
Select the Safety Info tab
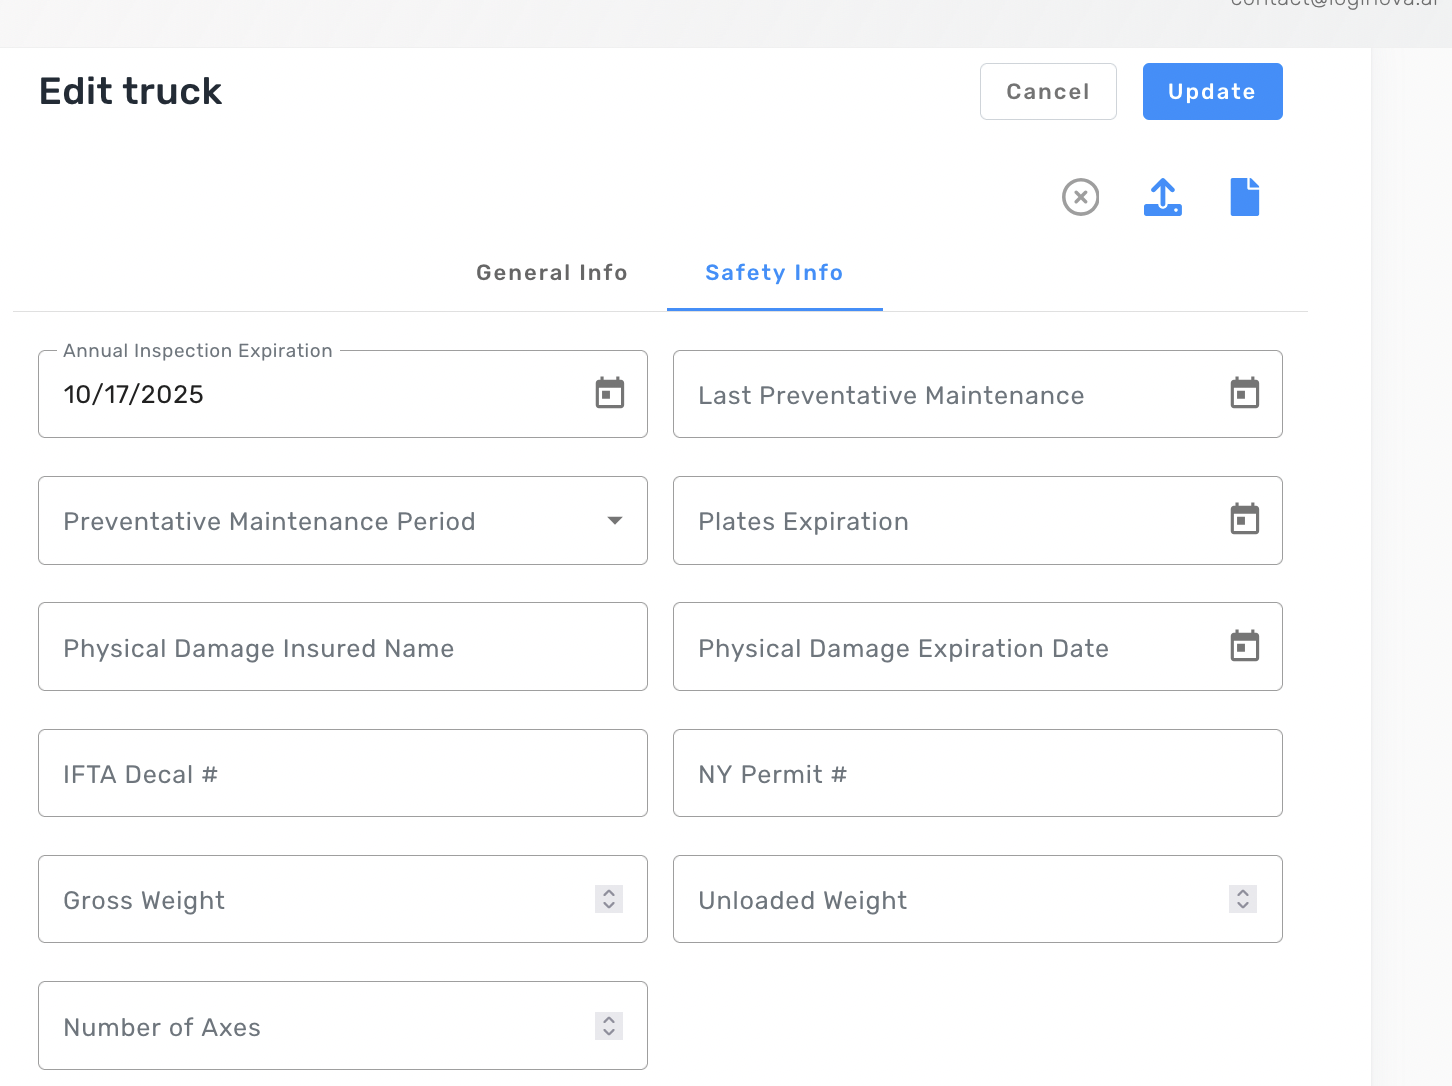tap(774, 273)
